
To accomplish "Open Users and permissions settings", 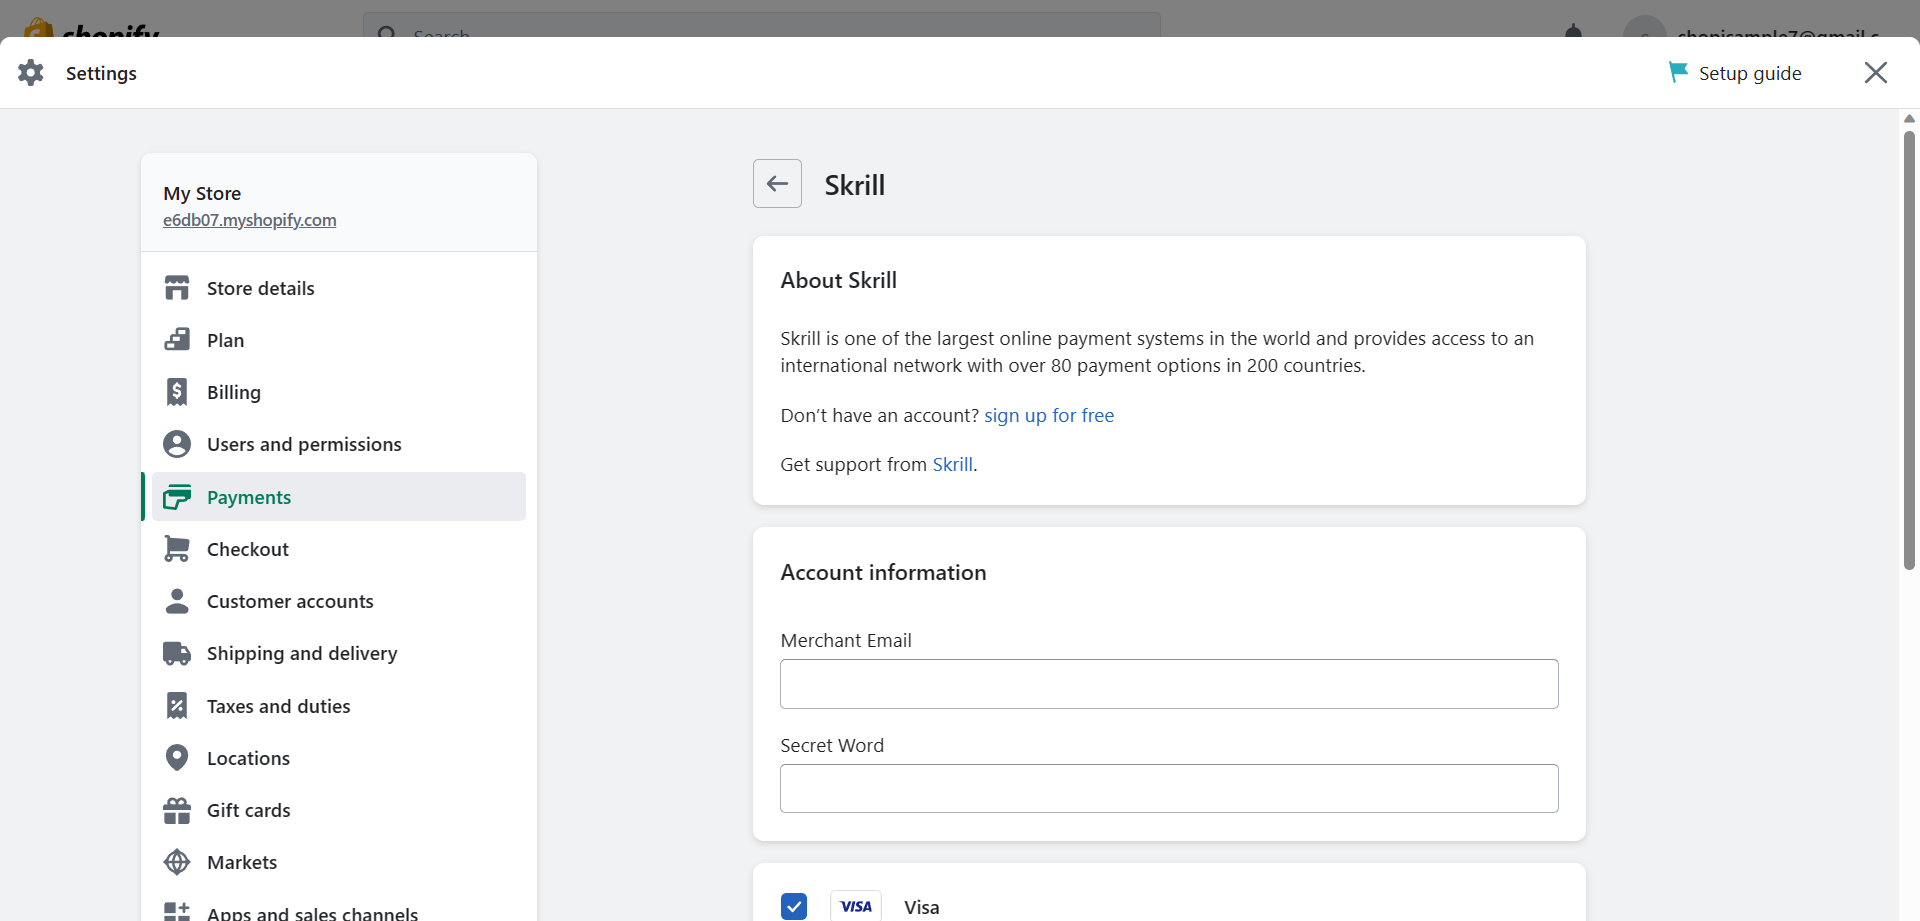I will (338, 444).
